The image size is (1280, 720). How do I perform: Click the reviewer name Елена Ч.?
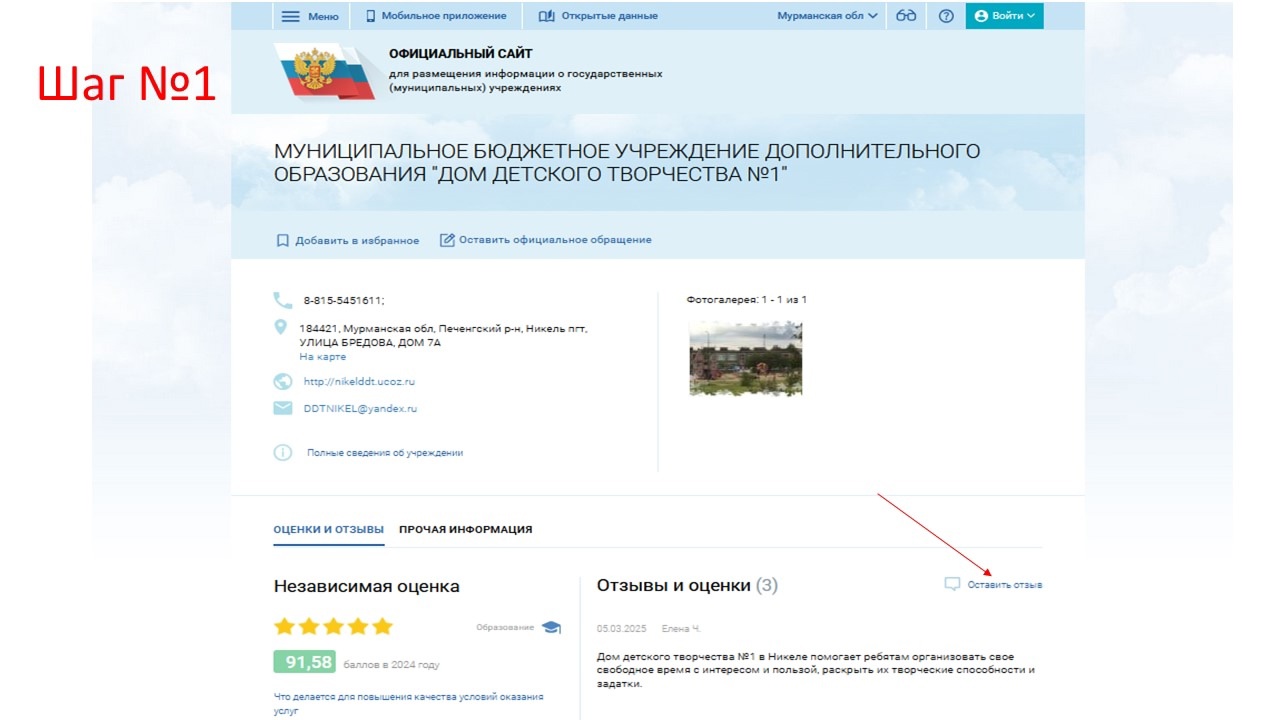[682, 629]
